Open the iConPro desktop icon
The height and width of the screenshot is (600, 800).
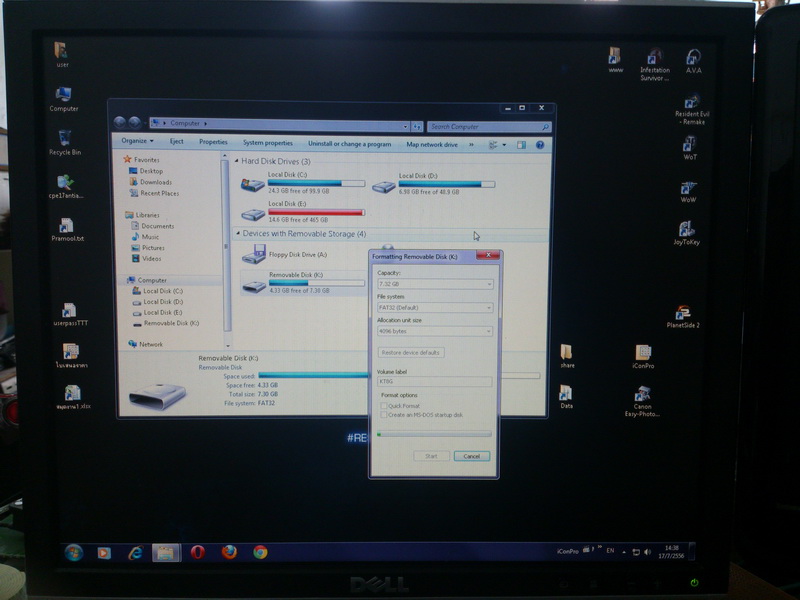point(643,357)
